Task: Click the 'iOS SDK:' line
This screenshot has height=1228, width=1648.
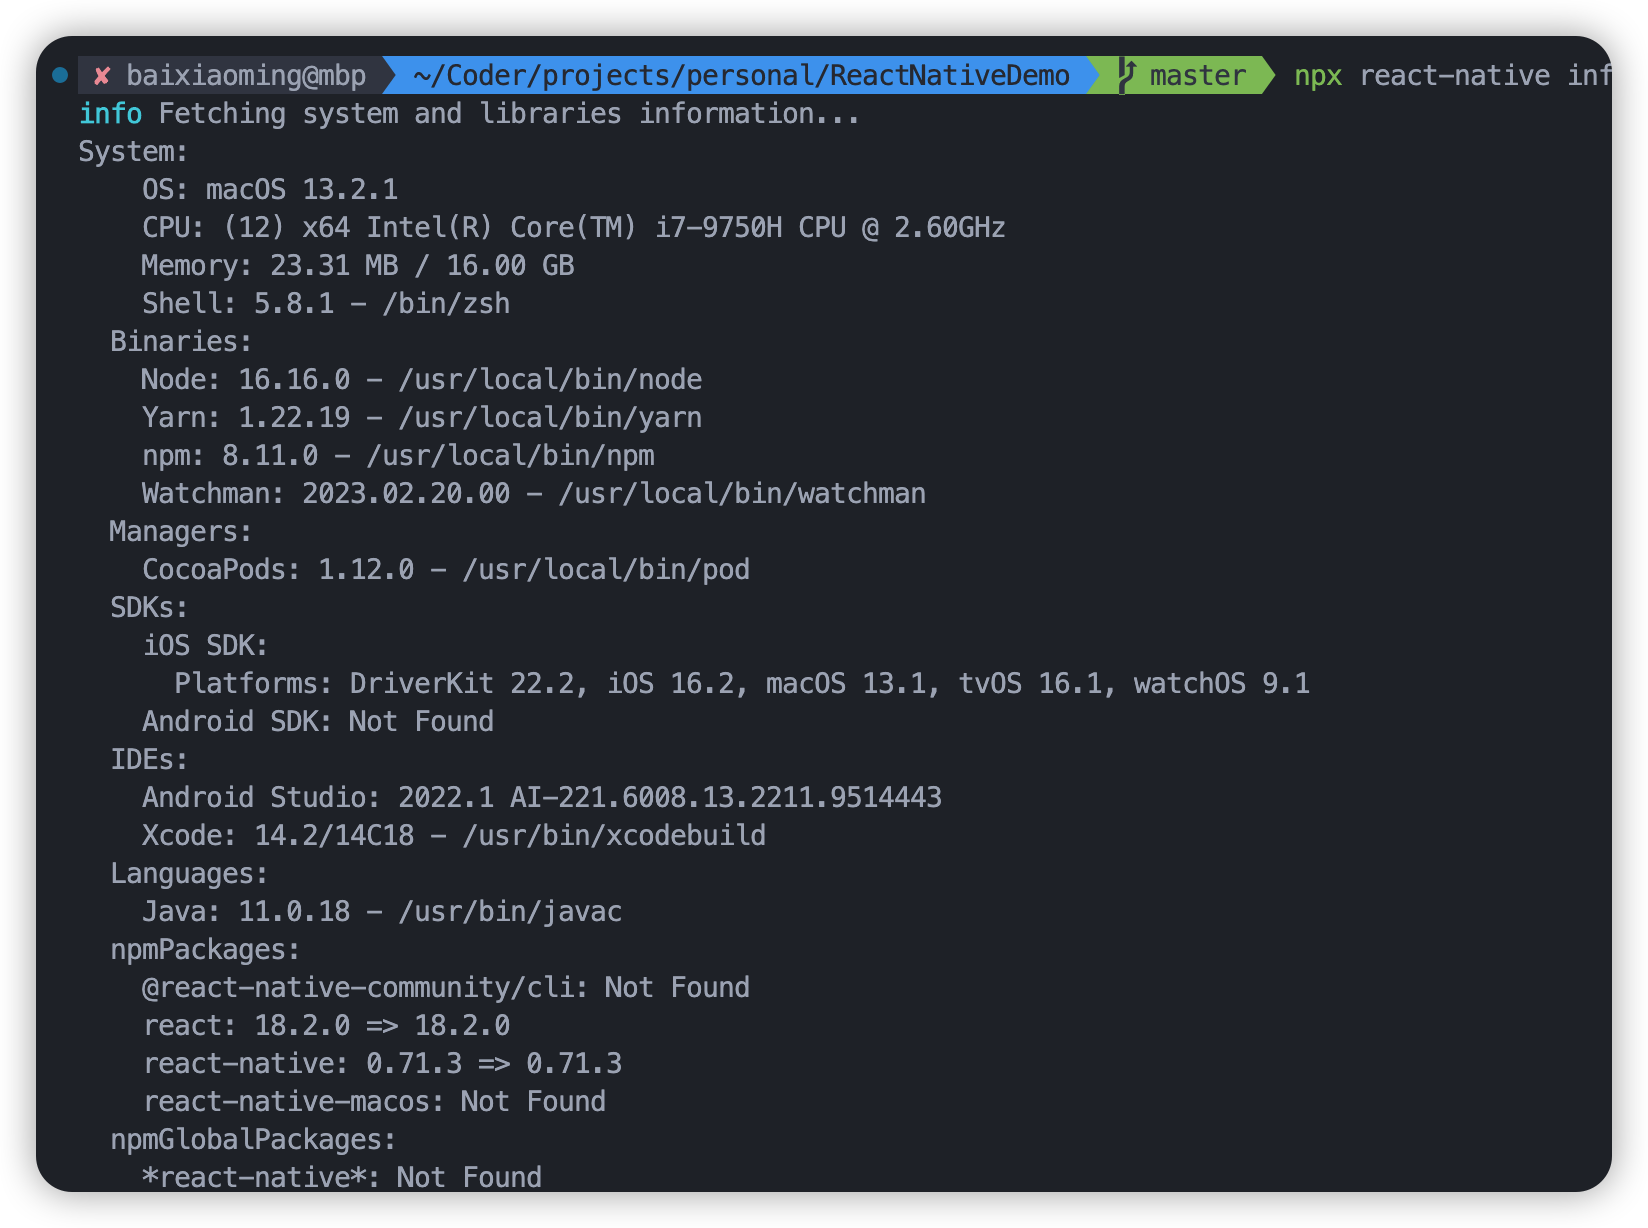Action: 205,646
